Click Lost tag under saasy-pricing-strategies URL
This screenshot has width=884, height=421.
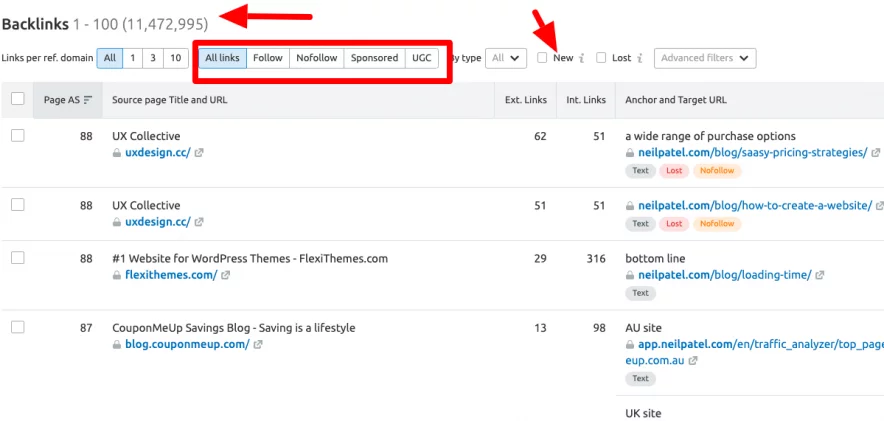pos(674,171)
